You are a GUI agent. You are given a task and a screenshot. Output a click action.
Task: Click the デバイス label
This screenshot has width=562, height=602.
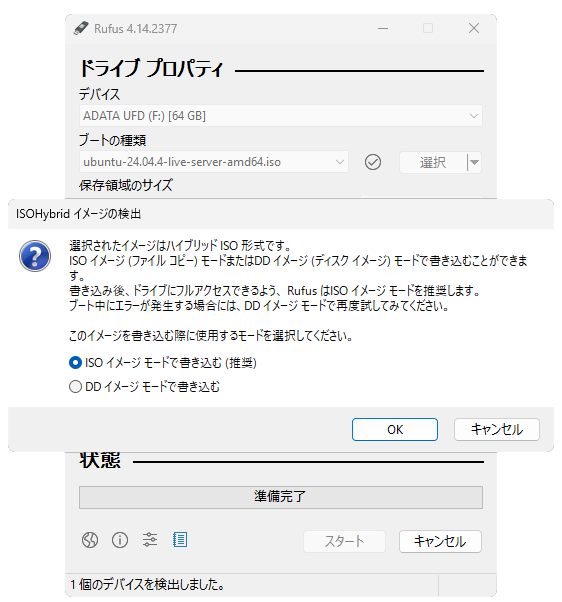pyautogui.click(x=99, y=94)
